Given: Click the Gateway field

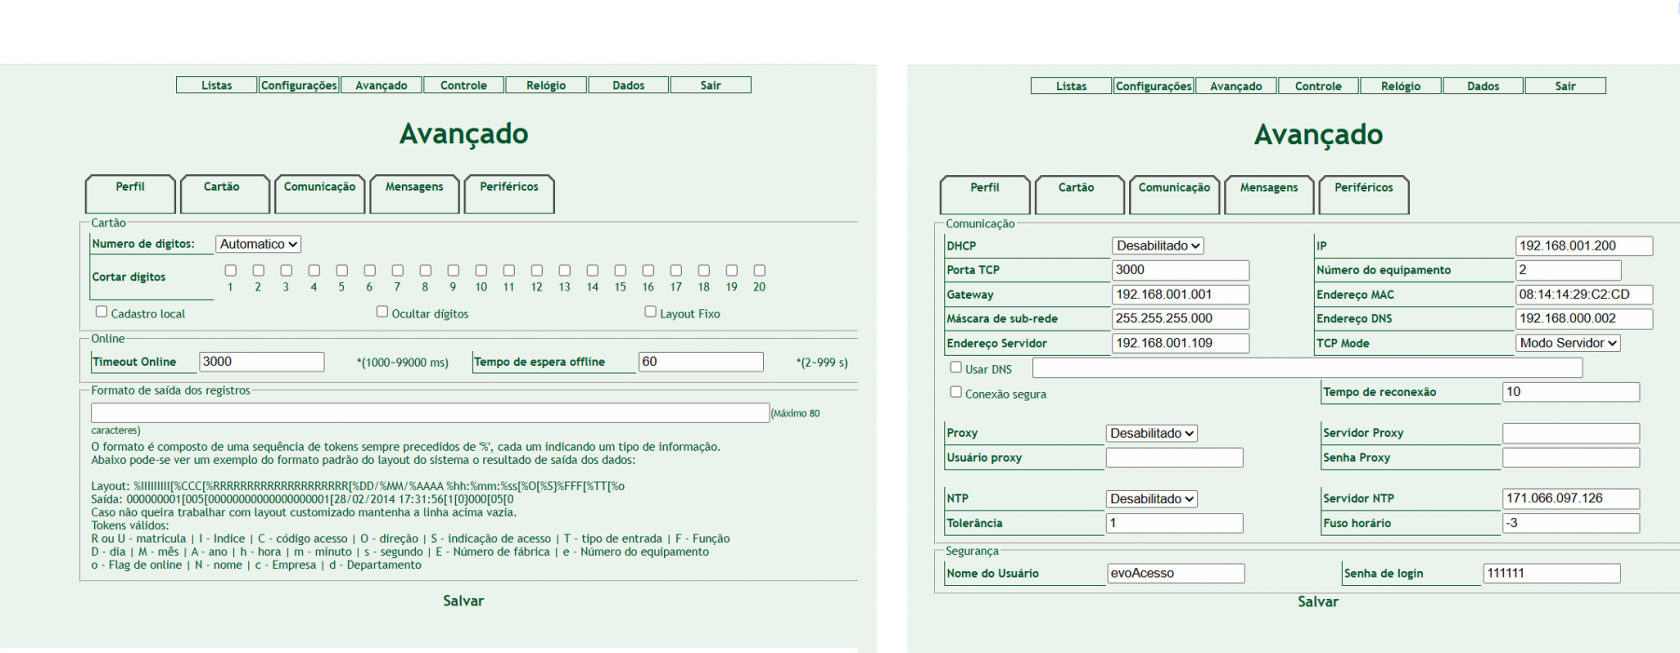Looking at the screenshot, I should pos(1181,295).
